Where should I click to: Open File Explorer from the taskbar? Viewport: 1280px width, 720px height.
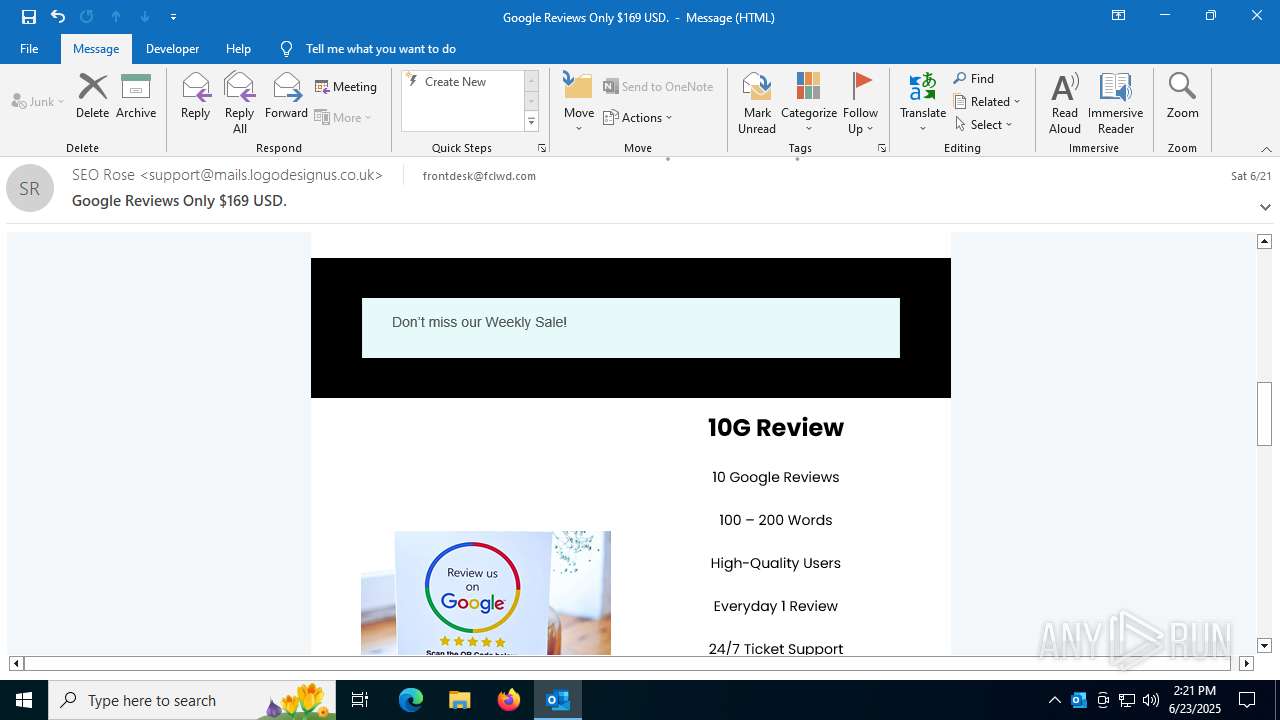(x=459, y=700)
